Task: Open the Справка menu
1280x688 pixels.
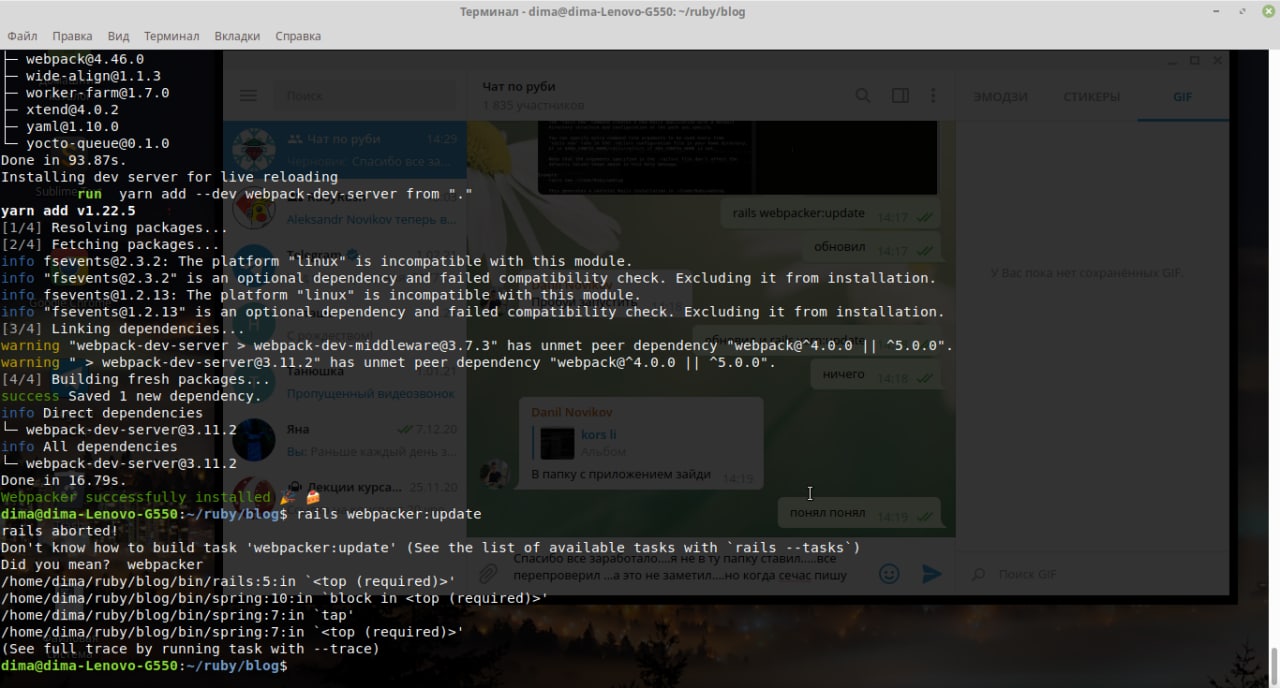Action: click(297, 36)
